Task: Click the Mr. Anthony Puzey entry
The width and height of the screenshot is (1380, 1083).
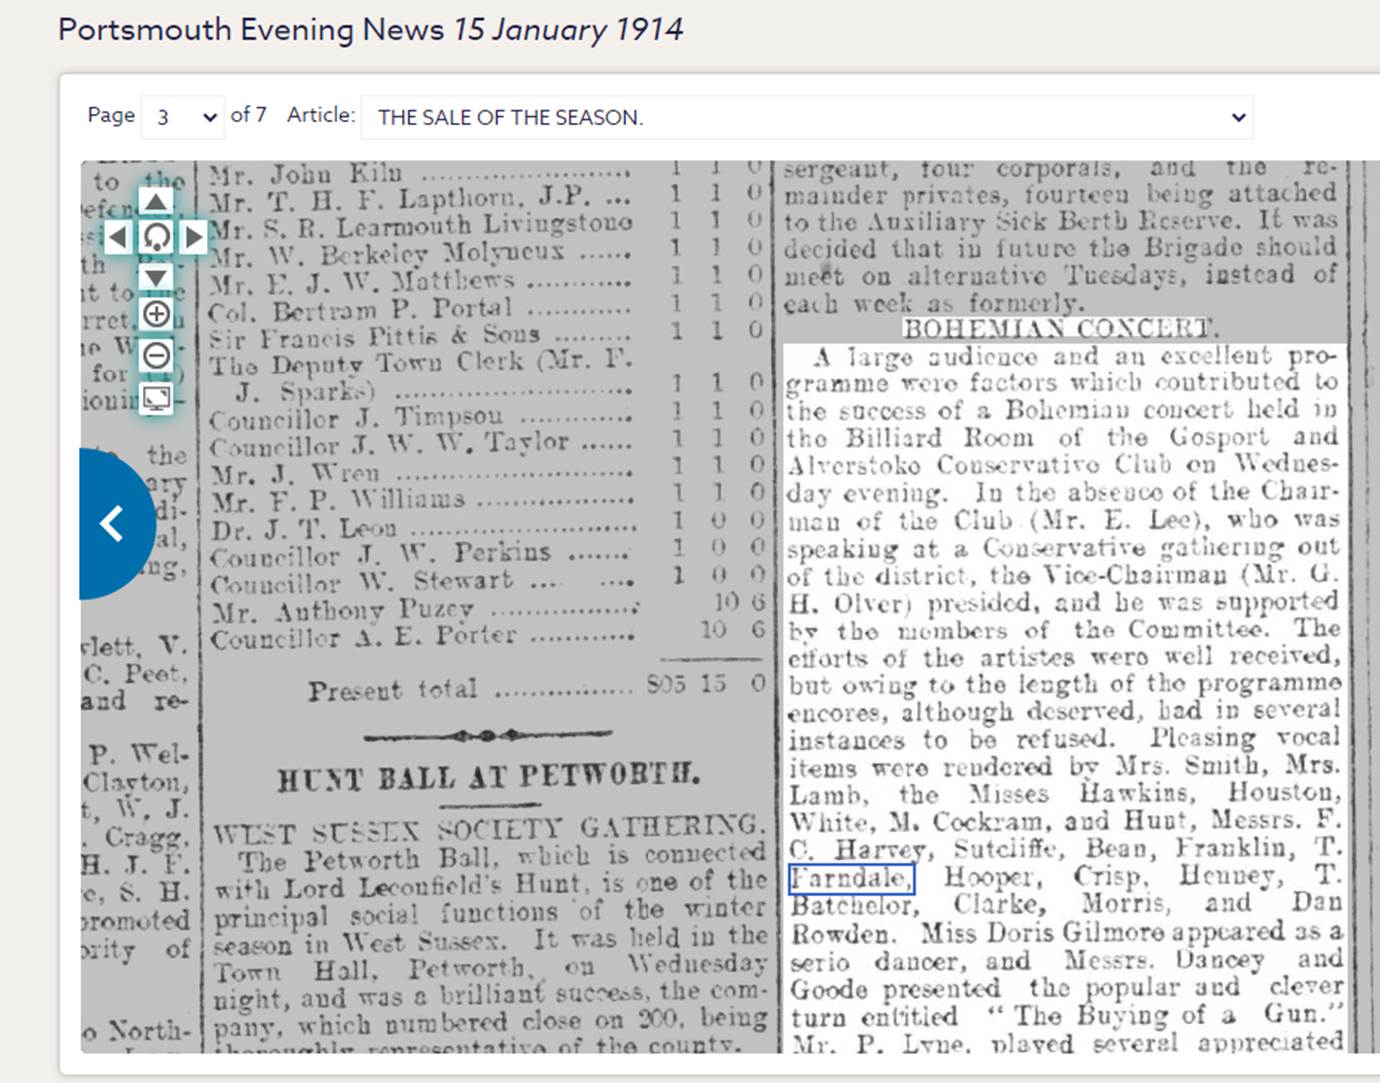Action: pos(487,607)
